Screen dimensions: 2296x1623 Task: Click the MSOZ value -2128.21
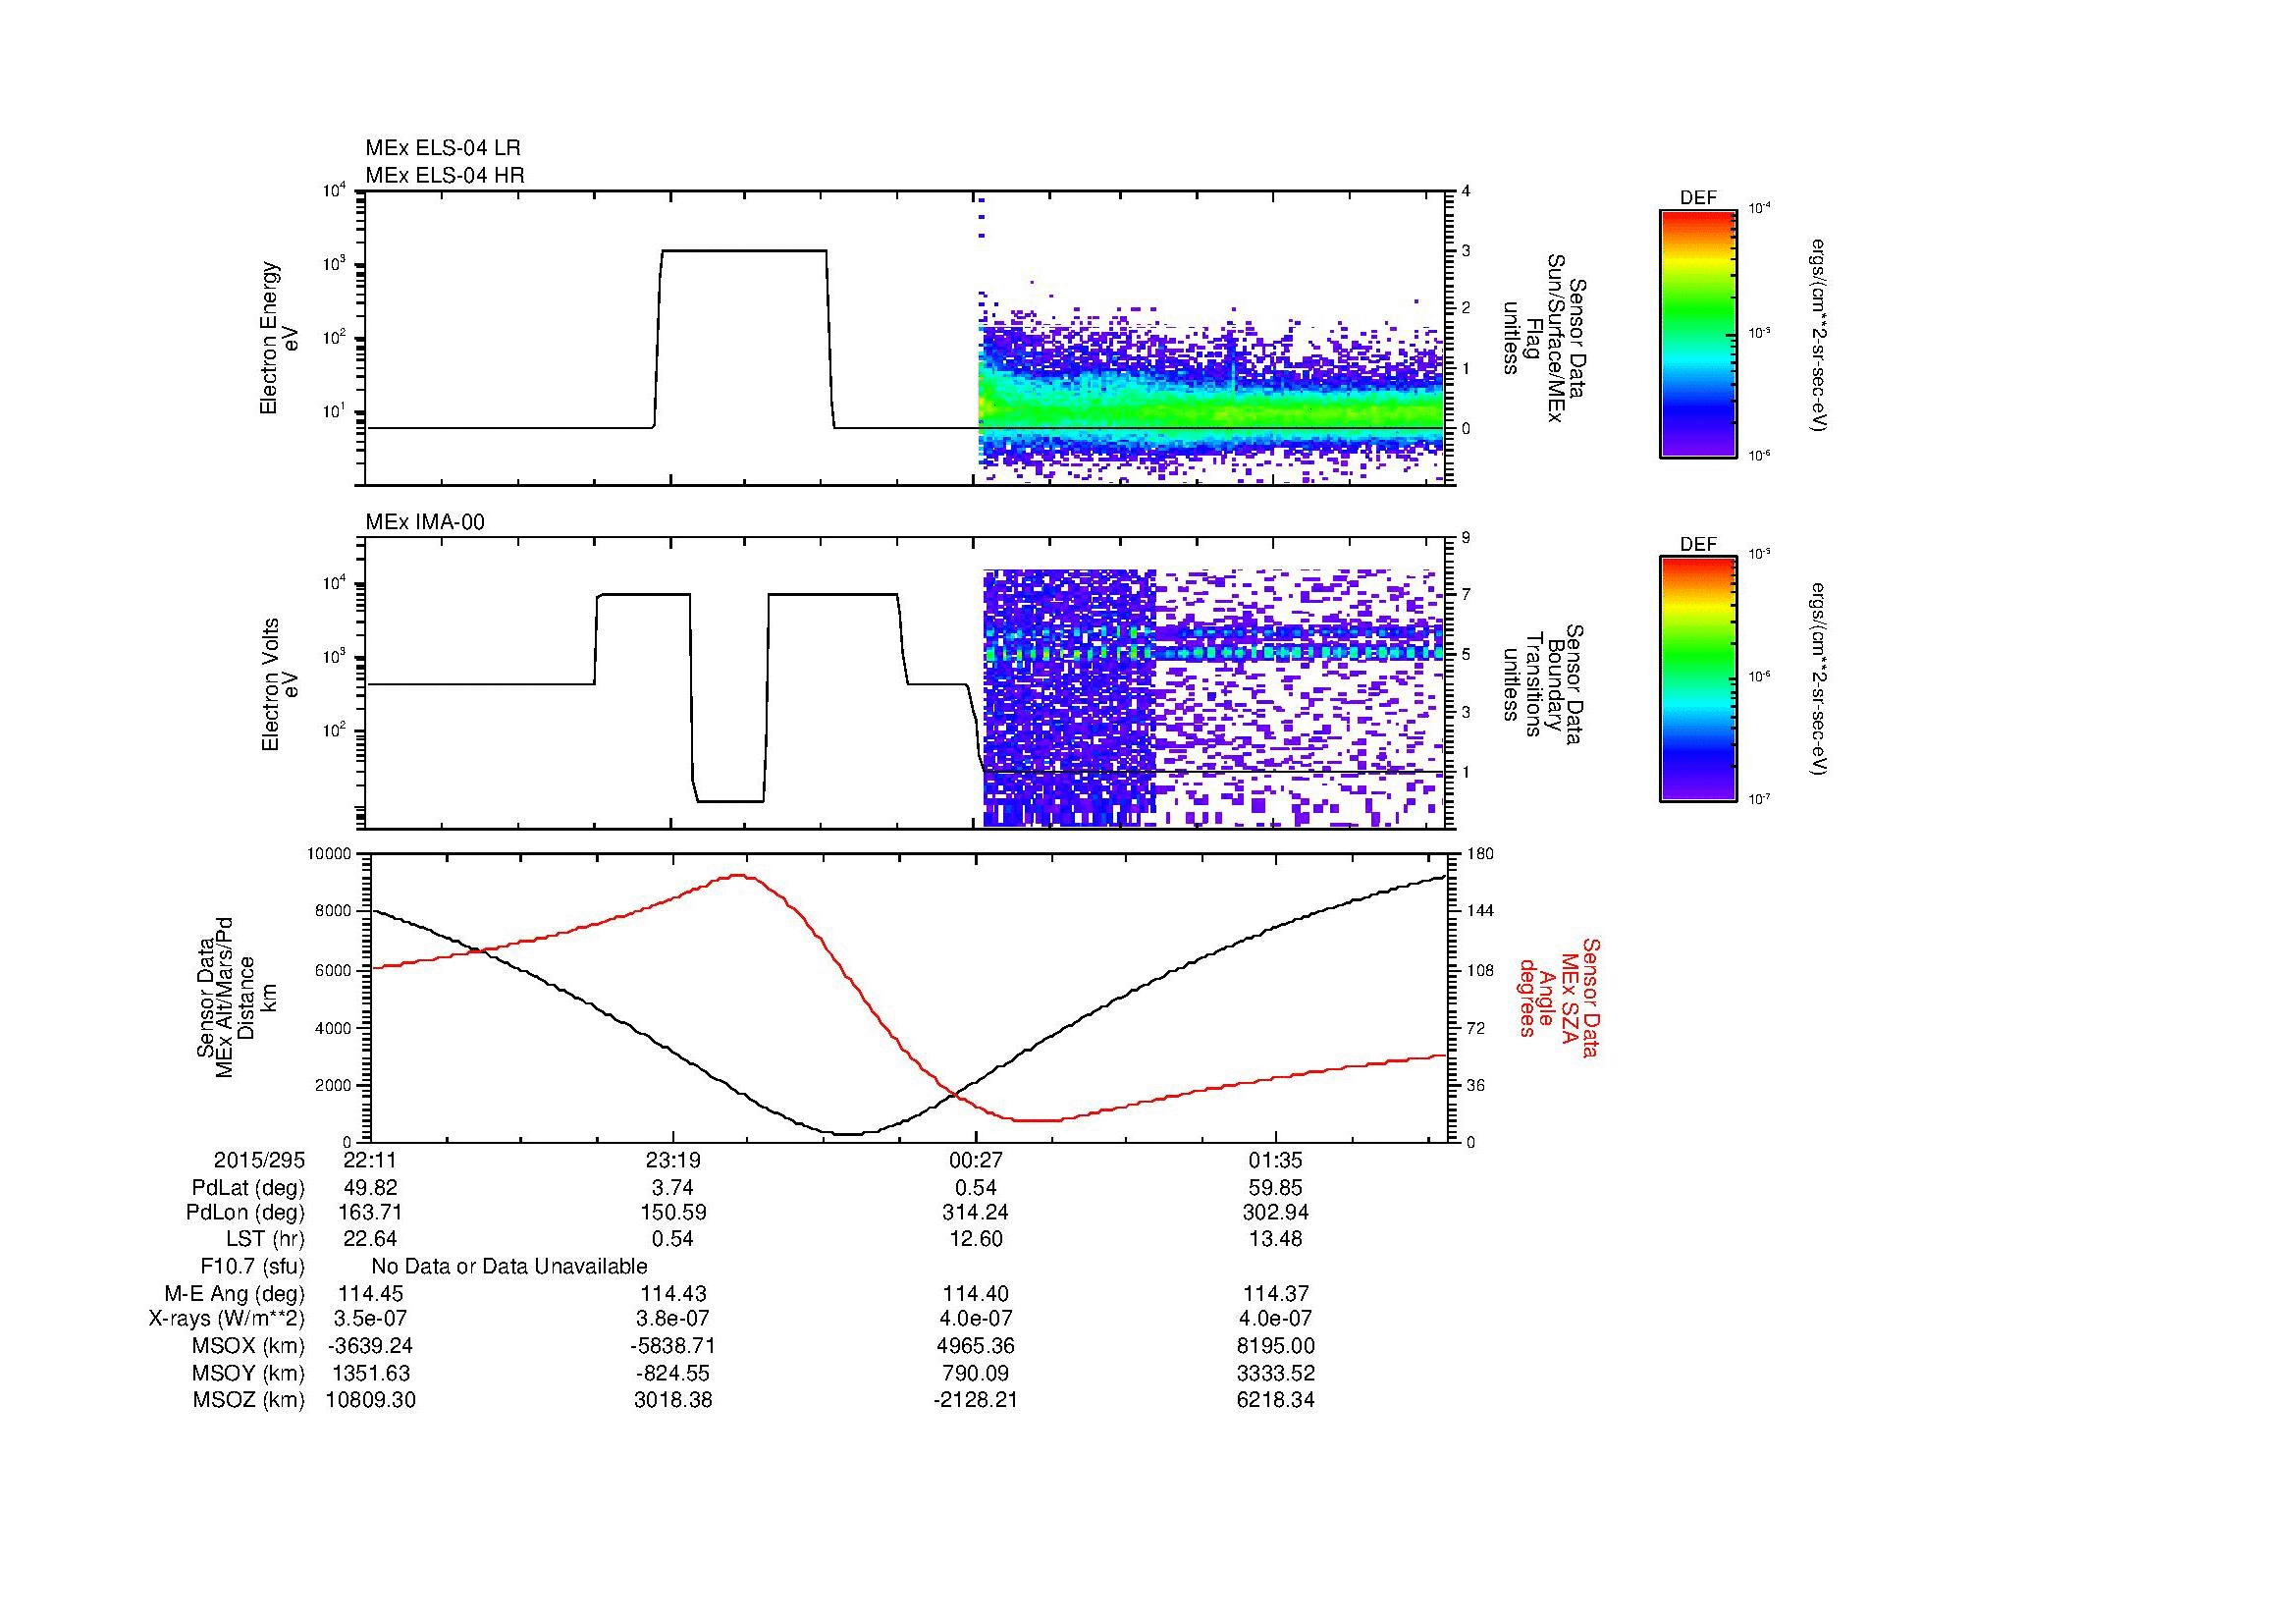(x=976, y=1400)
